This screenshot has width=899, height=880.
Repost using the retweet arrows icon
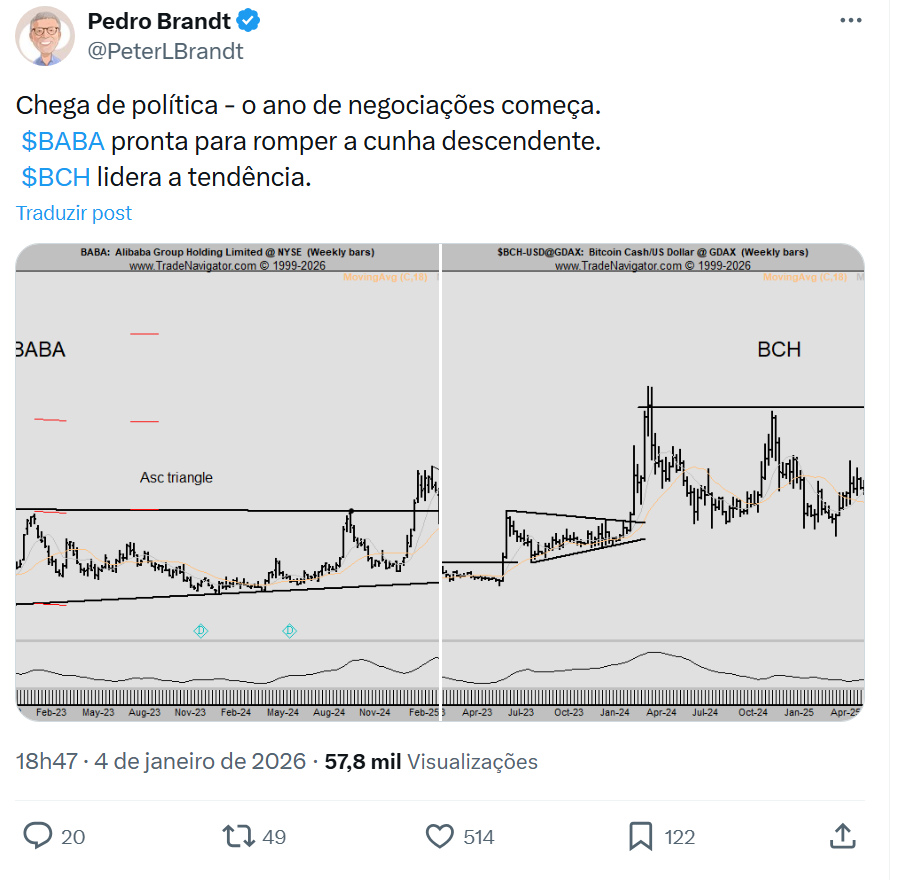(x=240, y=836)
